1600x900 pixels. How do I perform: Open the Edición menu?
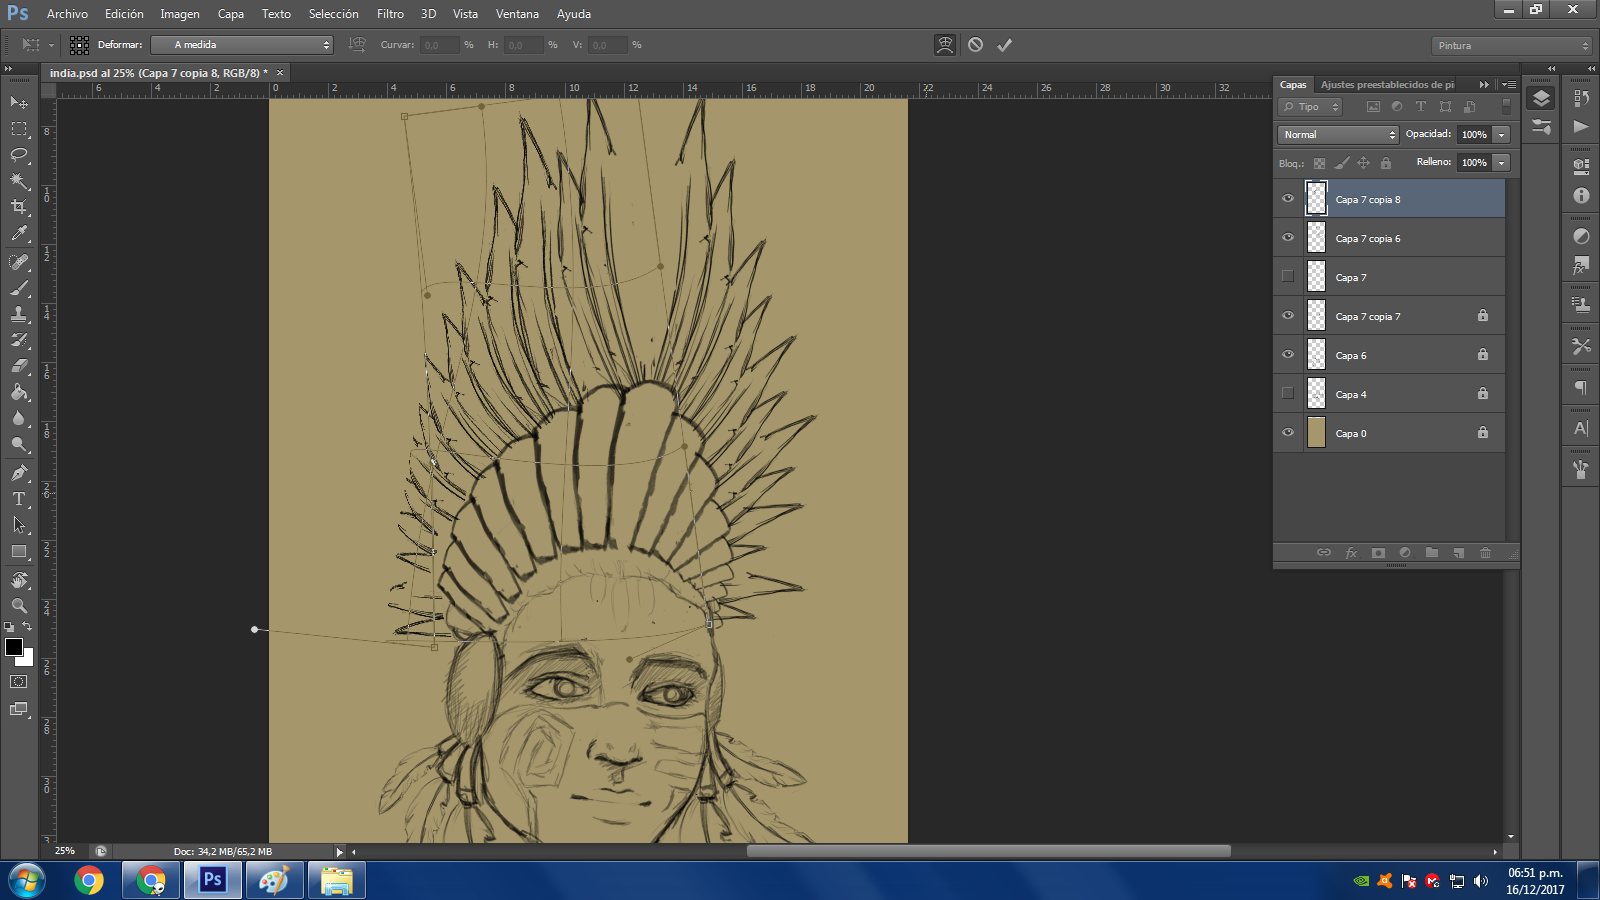124,14
